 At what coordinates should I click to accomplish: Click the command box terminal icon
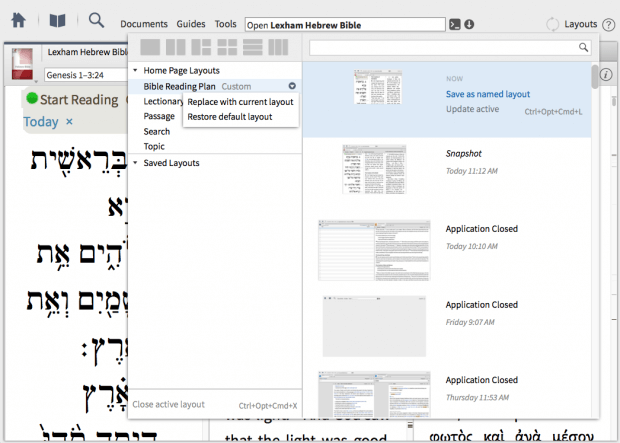454,24
